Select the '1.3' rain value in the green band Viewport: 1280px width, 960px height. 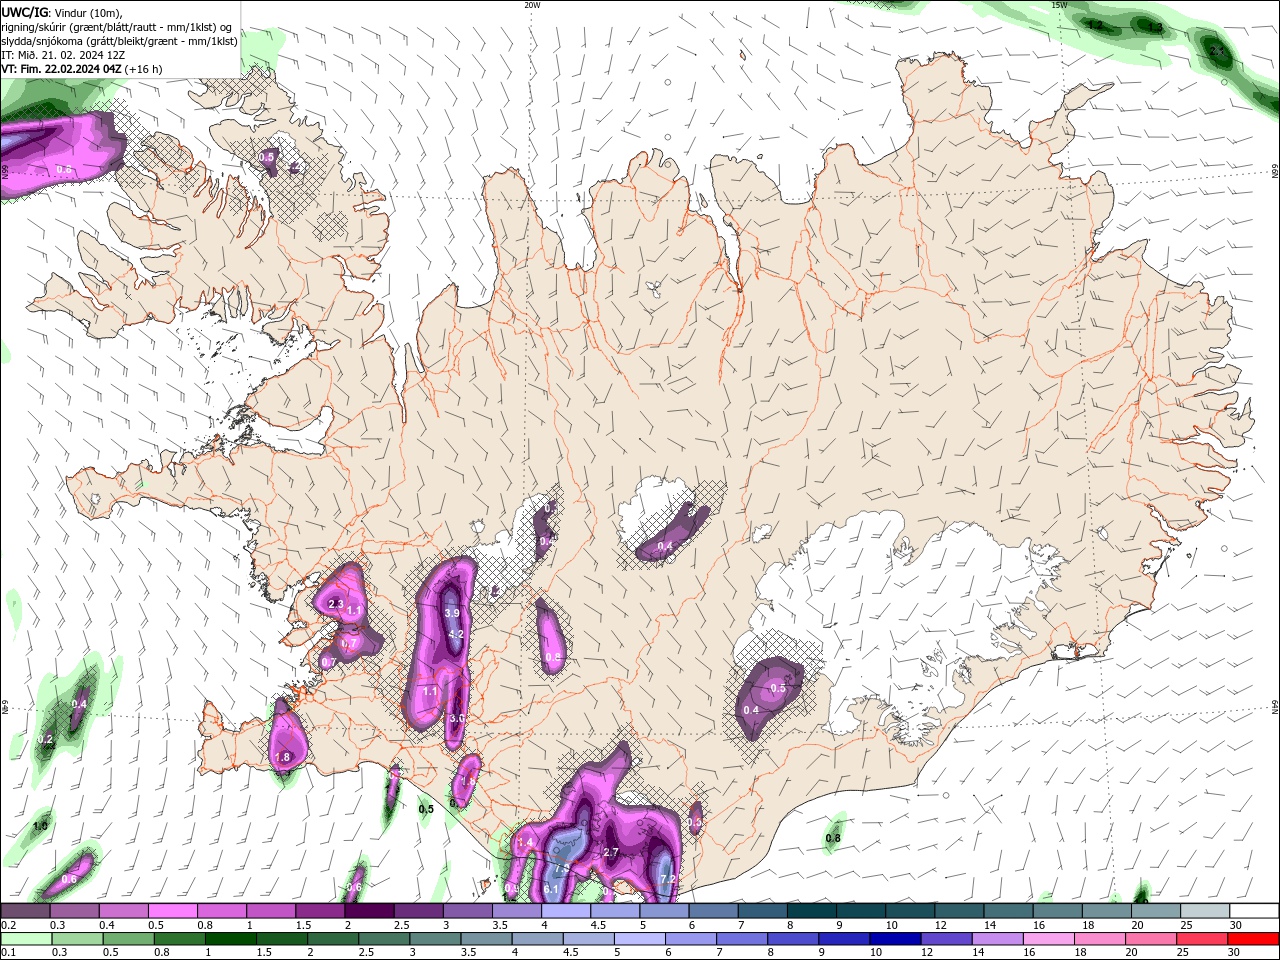pos(1156,28)
